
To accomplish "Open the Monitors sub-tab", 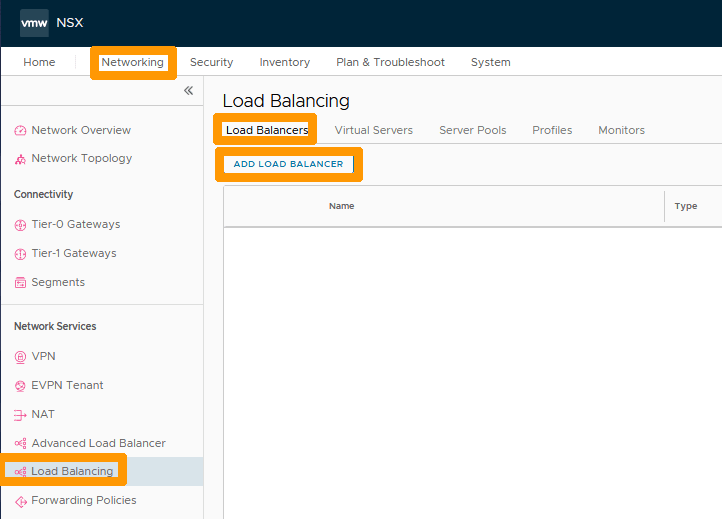I will click(x=621, y=130).
